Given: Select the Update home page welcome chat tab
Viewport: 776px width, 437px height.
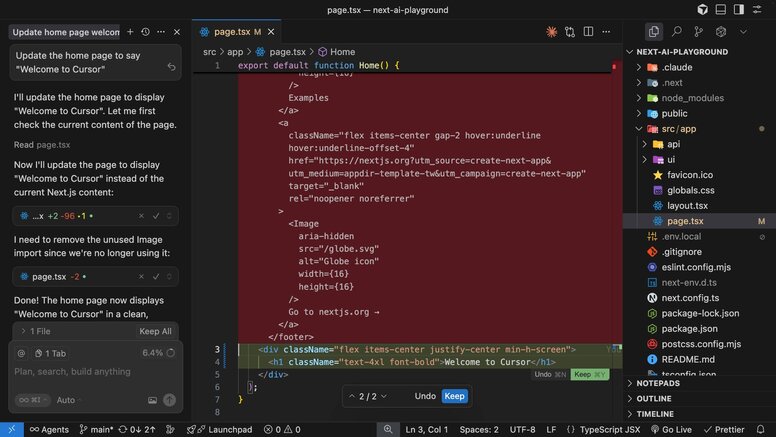Looking at the screenshot, I should pos(64,32).
